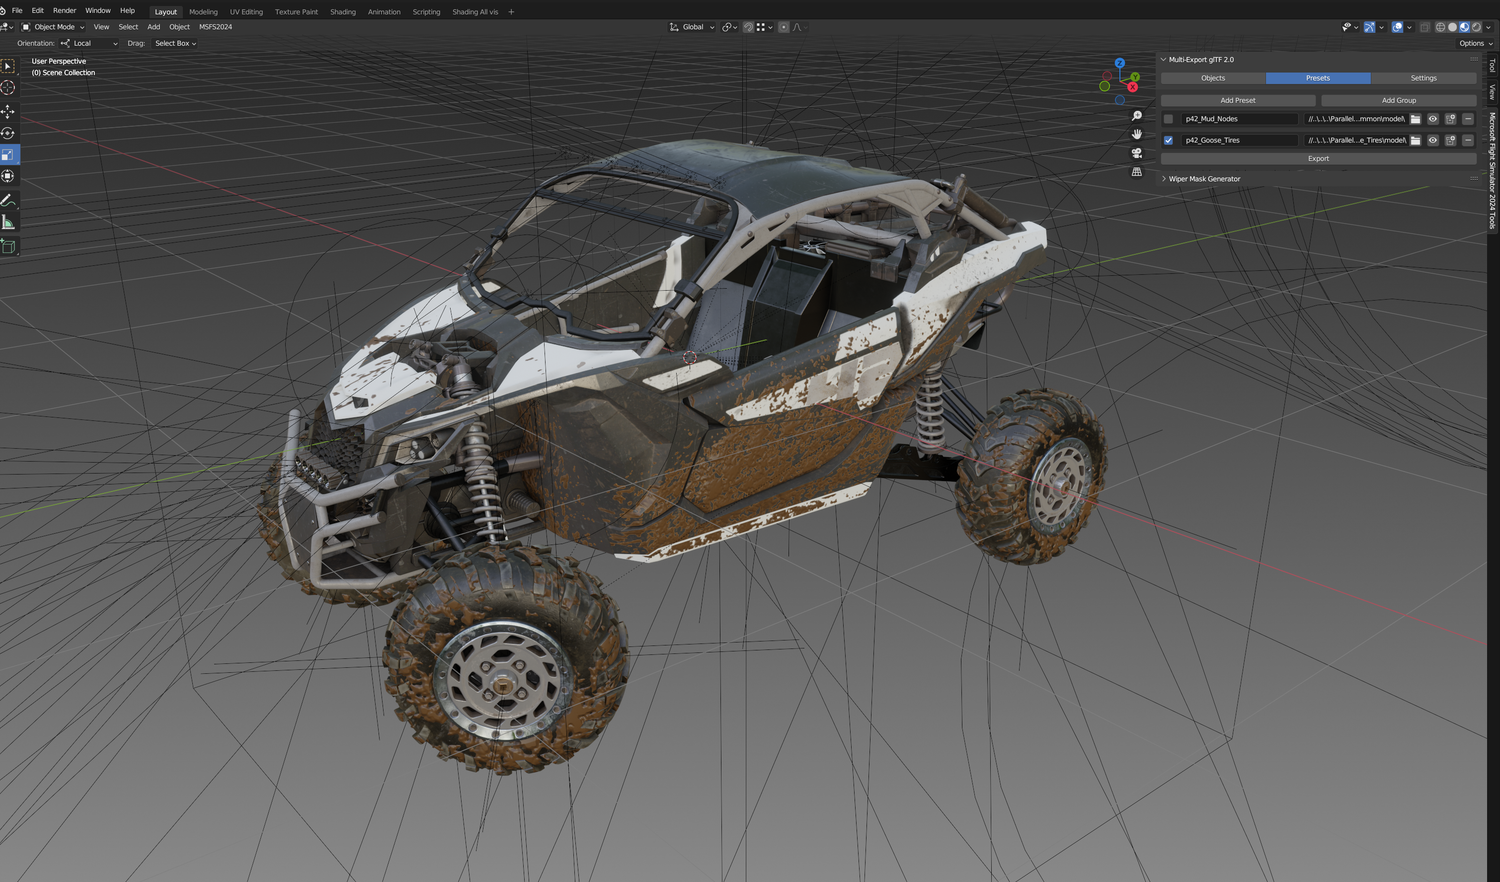Open the Render menu
This screenshot has width=1500, height=882.
(64, 11)
